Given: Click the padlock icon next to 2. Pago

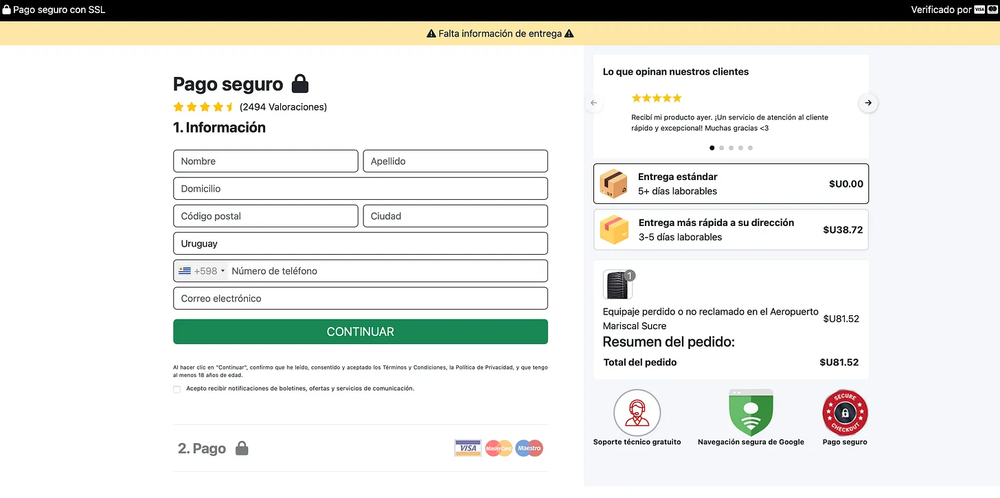Looking at the screenshot, I should [242, 448].
